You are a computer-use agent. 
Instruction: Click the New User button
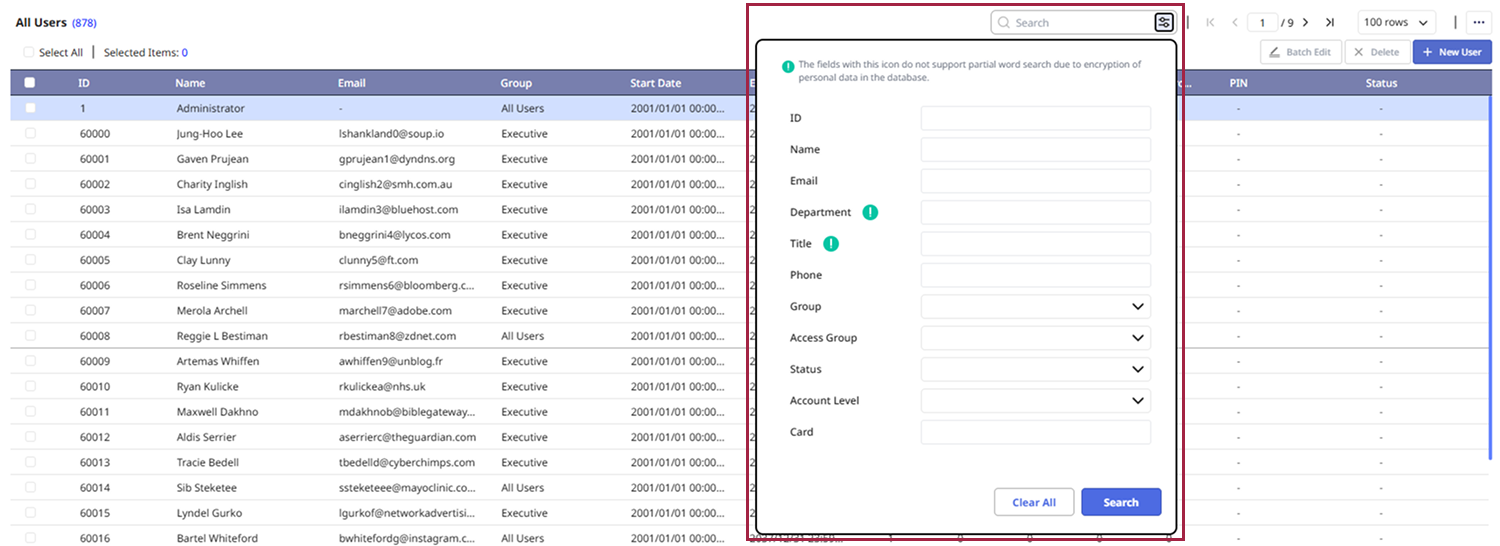point(1452,52)
